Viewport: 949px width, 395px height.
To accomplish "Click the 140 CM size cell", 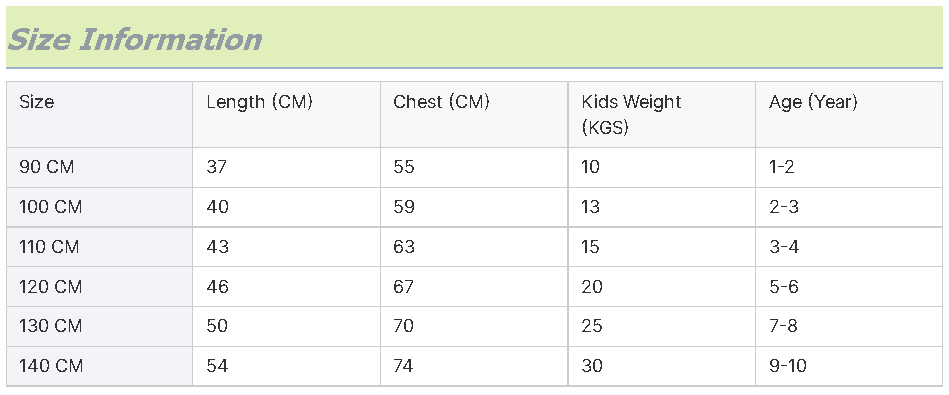I will pyautogui.click(x=51, y=366).
